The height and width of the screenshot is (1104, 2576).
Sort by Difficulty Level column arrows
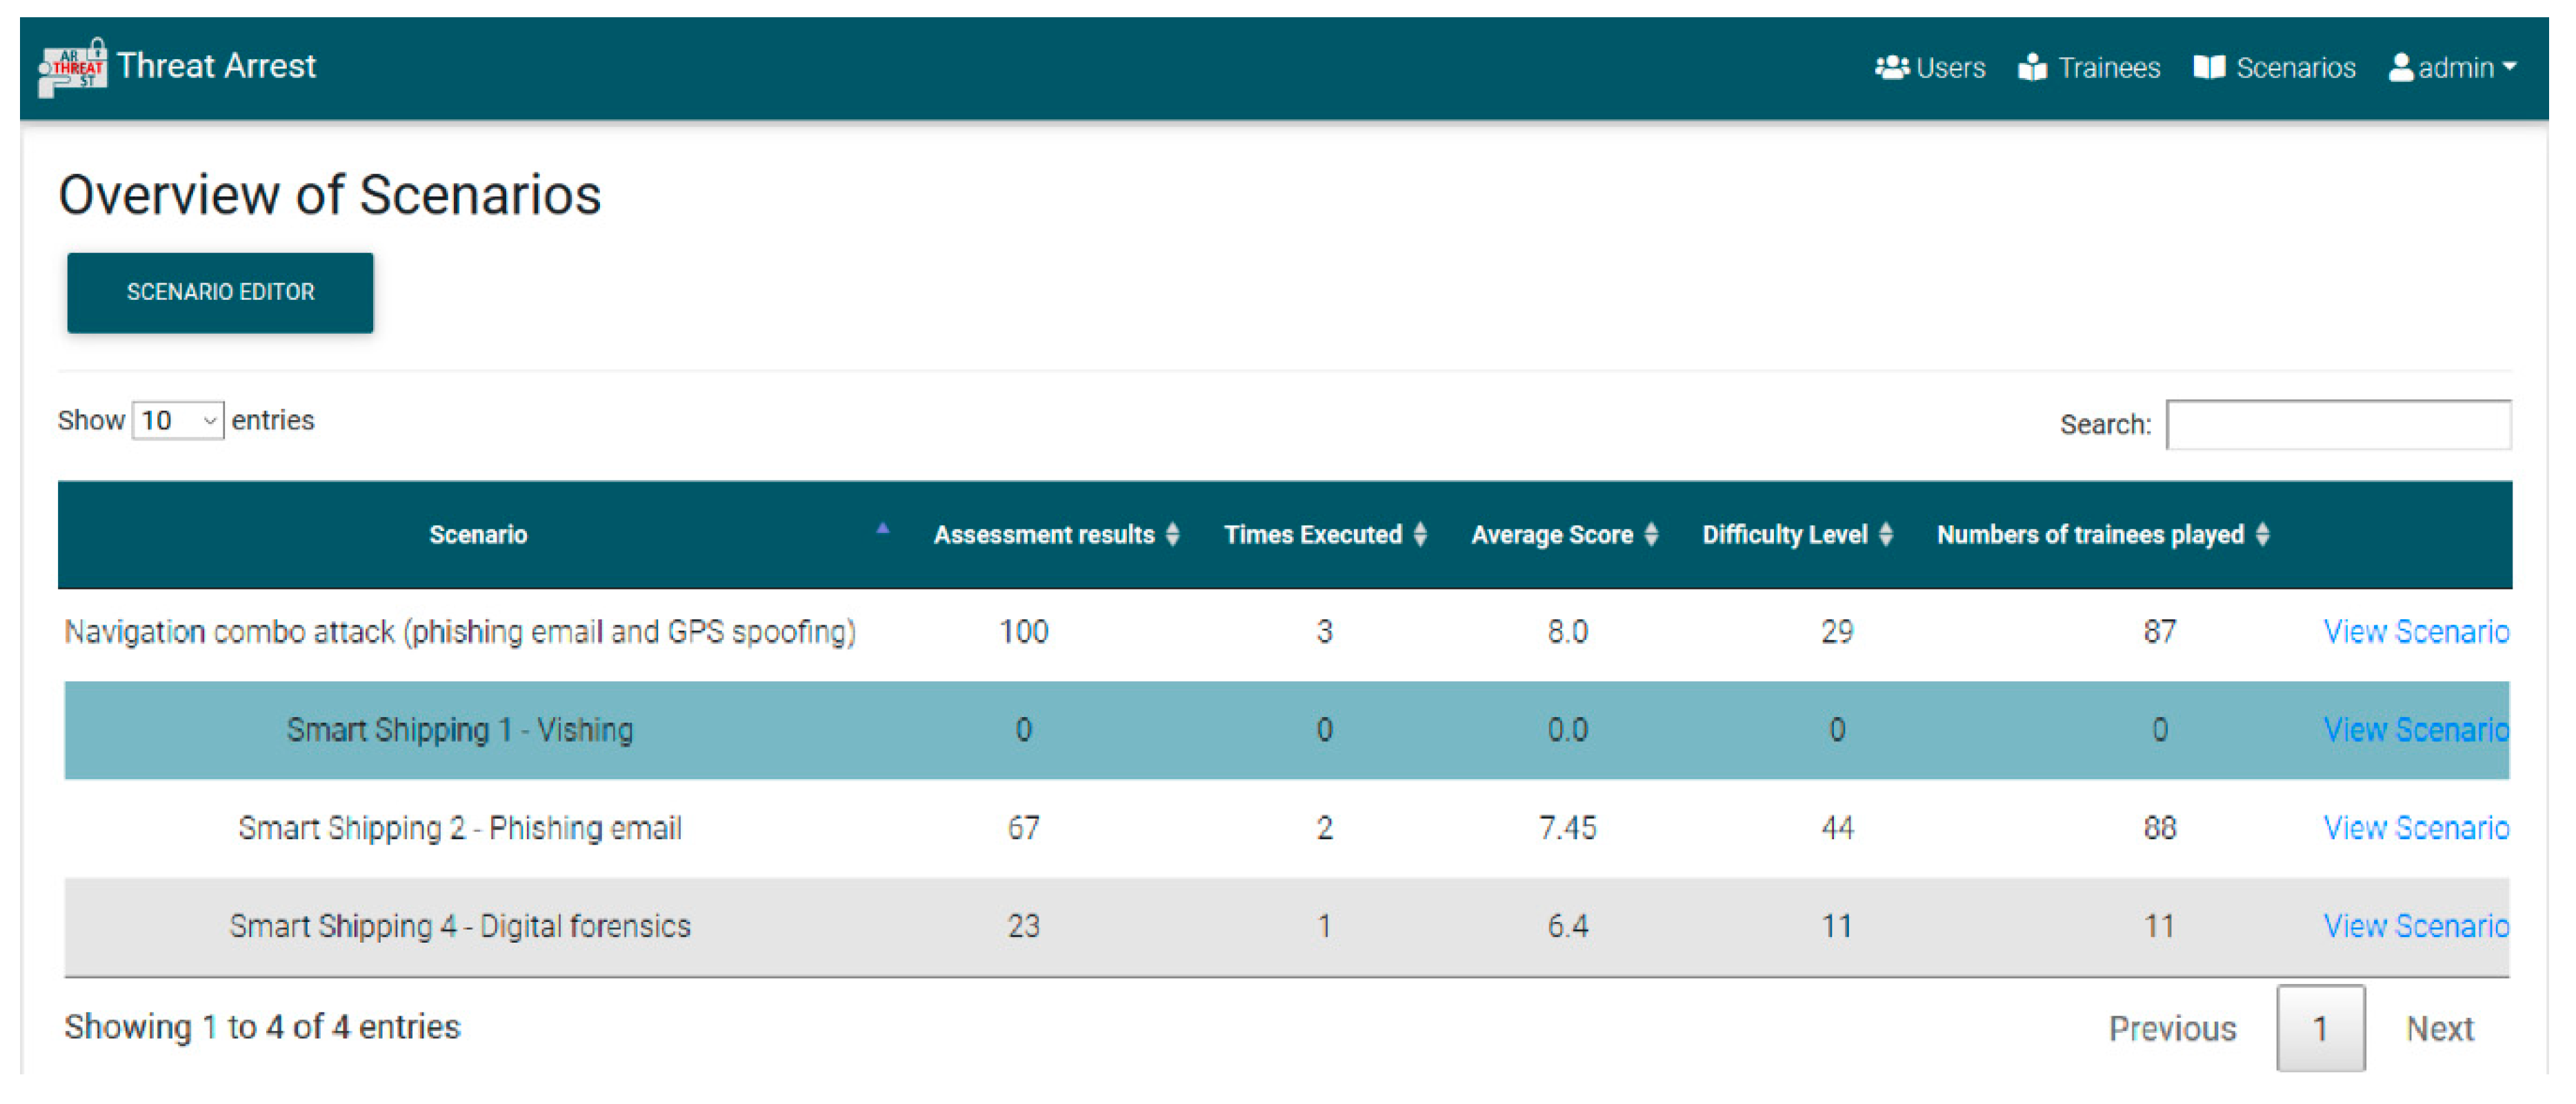pos(1886,535)
